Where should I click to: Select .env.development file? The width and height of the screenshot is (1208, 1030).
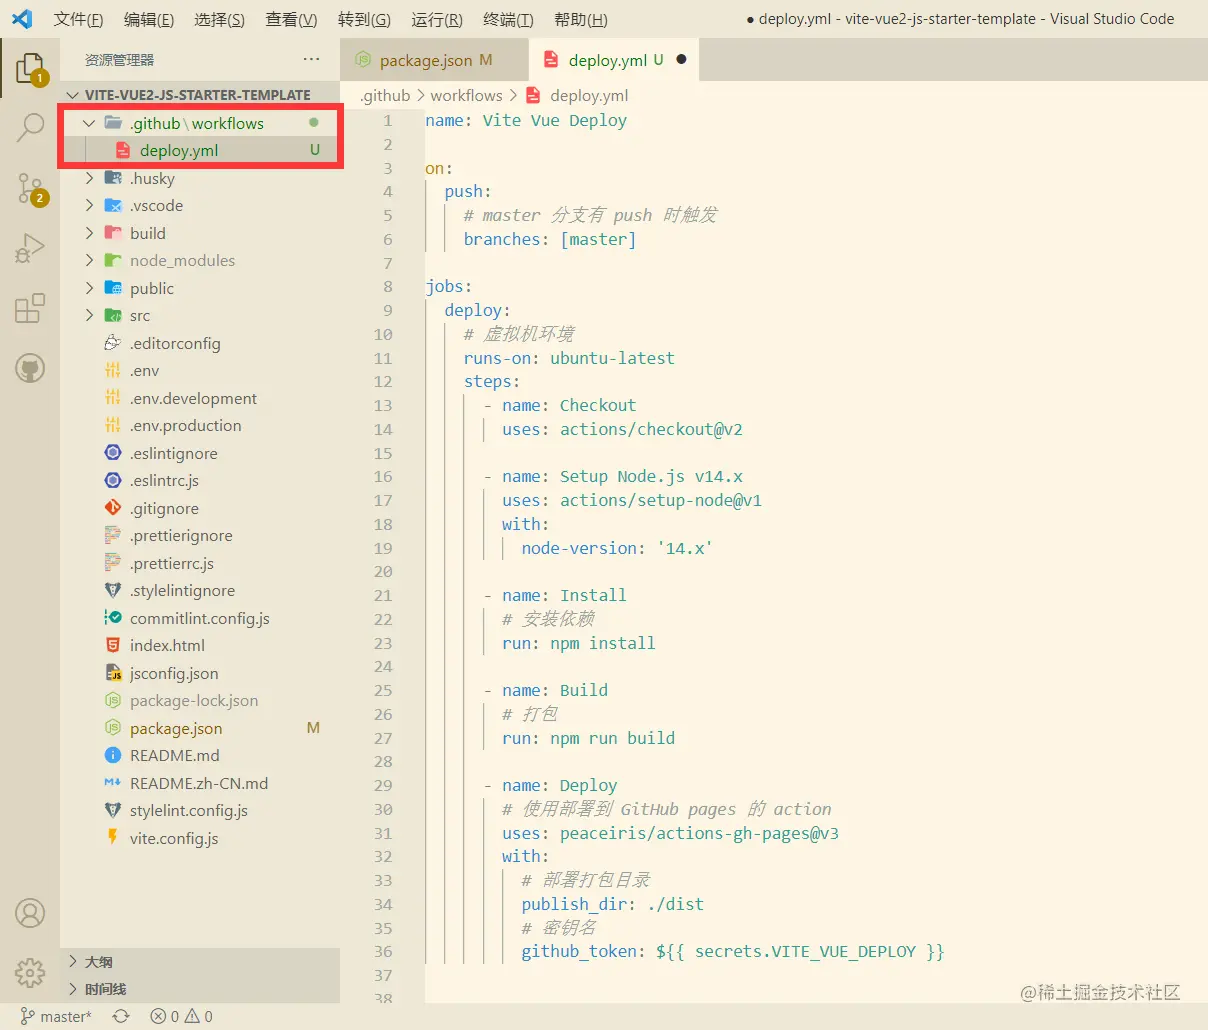(x=200, y=398)
